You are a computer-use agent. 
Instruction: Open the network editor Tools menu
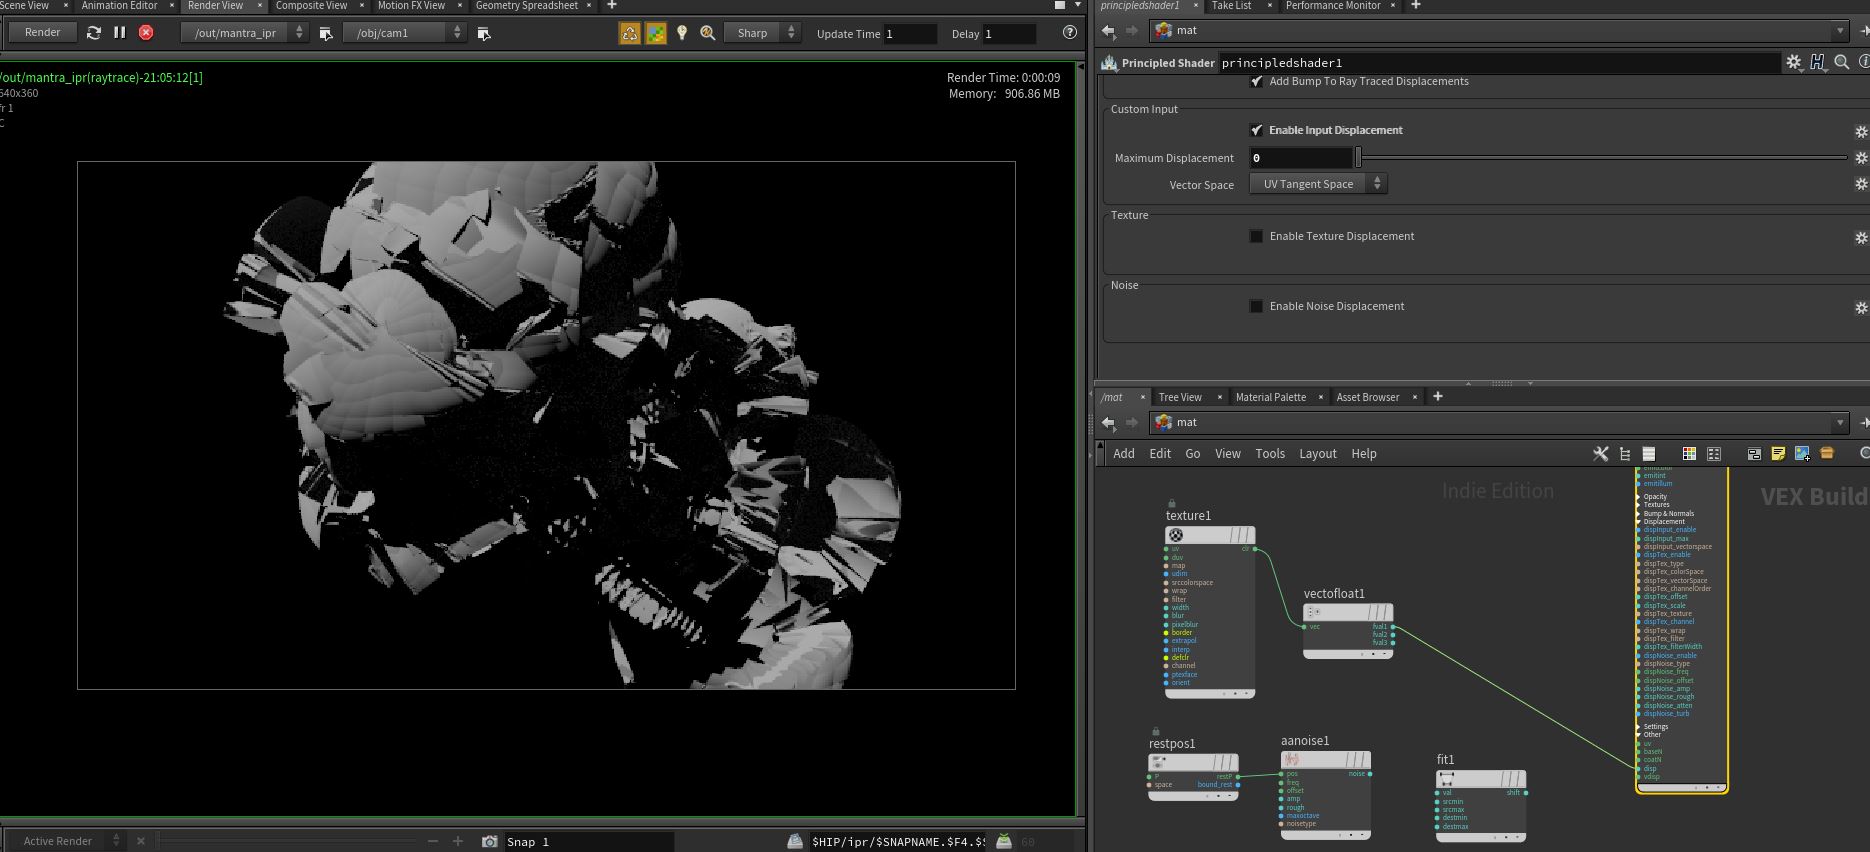coord(1270,454)
